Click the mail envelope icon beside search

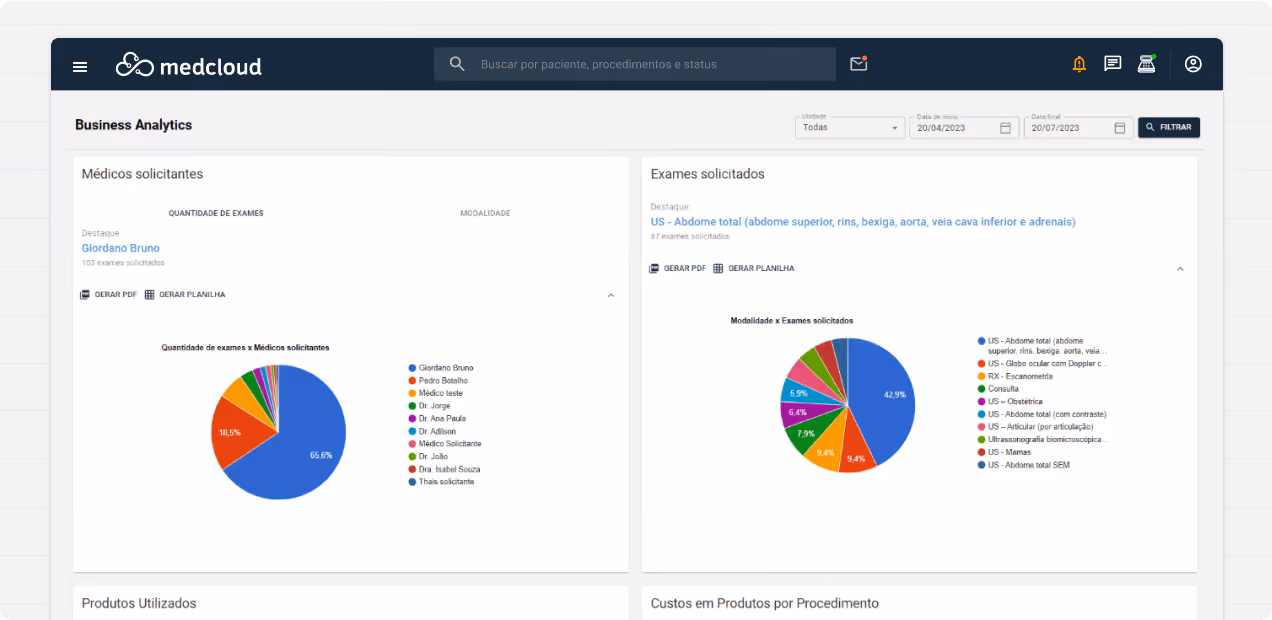coord(858,63)
